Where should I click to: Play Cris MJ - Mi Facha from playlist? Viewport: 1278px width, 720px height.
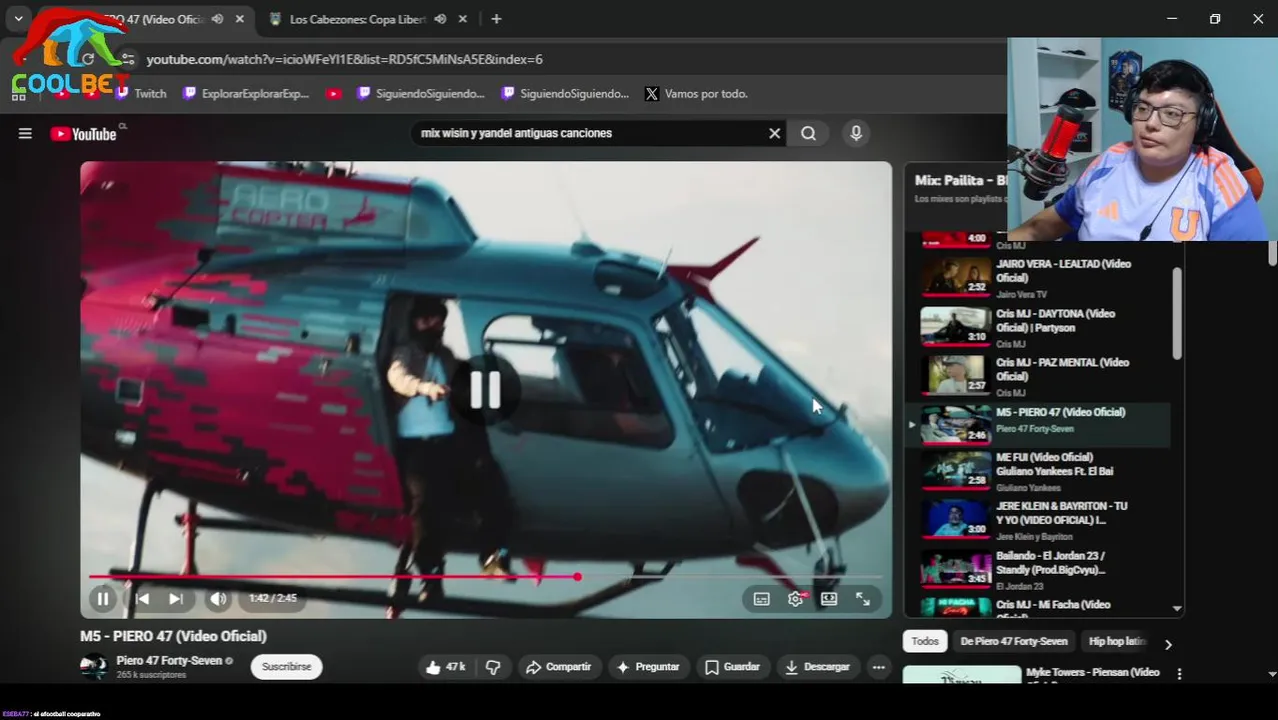pyautogui.click(x=1038, y=606)
